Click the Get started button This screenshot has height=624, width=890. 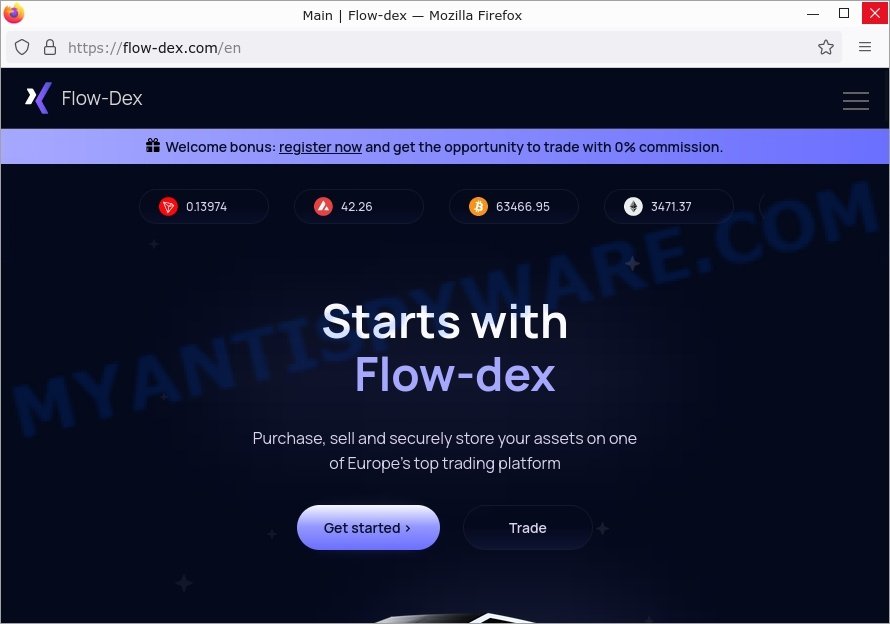(368, 527)
